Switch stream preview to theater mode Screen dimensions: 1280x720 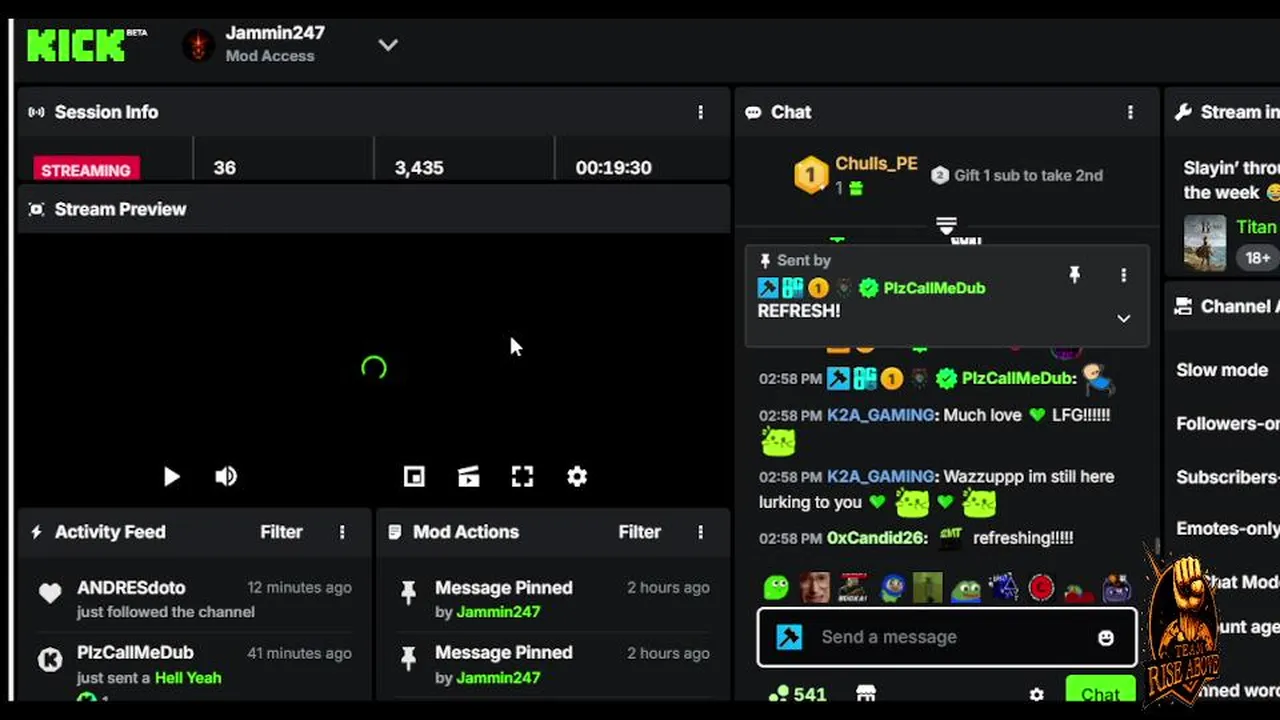click(468, 477)
